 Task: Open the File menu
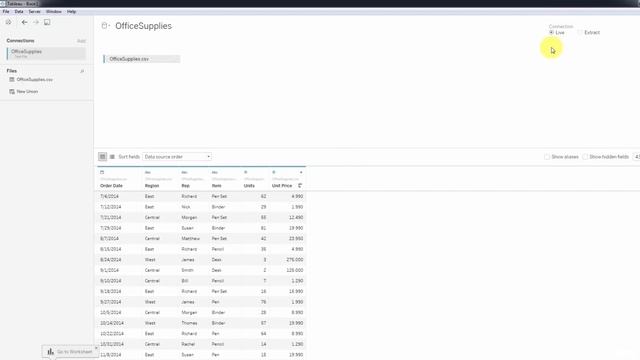6,11
